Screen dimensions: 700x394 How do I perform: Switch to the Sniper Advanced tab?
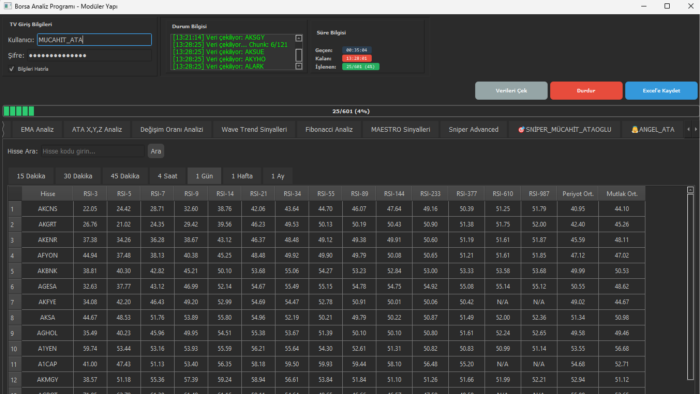473,129
